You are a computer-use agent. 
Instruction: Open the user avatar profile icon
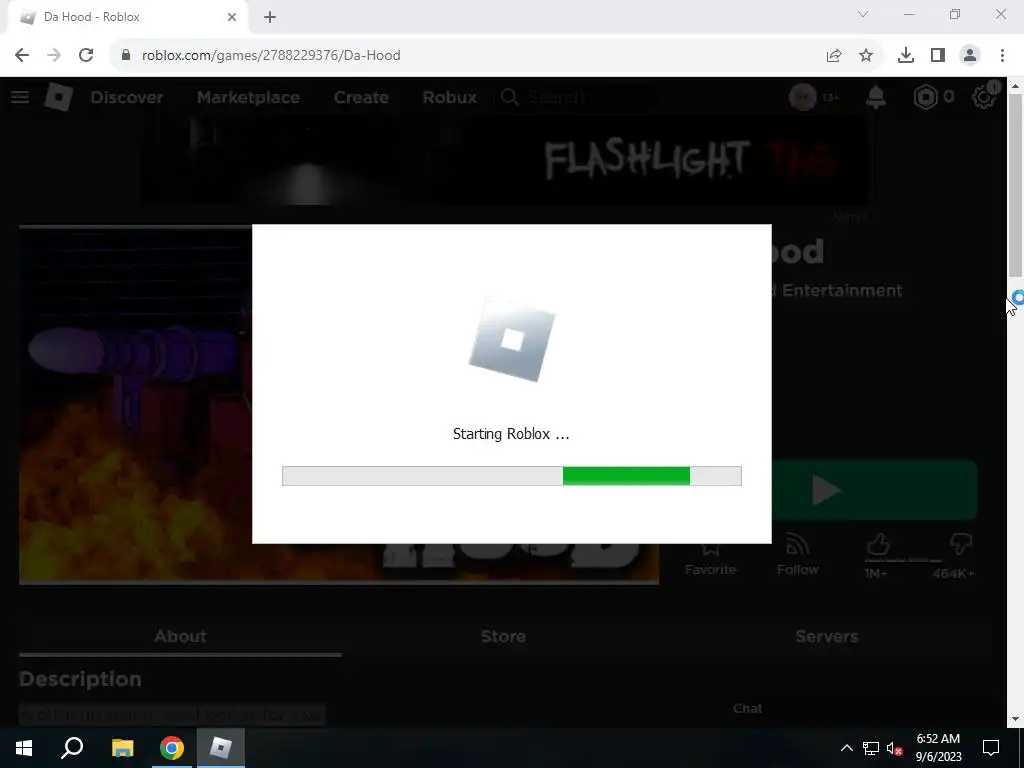pos(803,97)
